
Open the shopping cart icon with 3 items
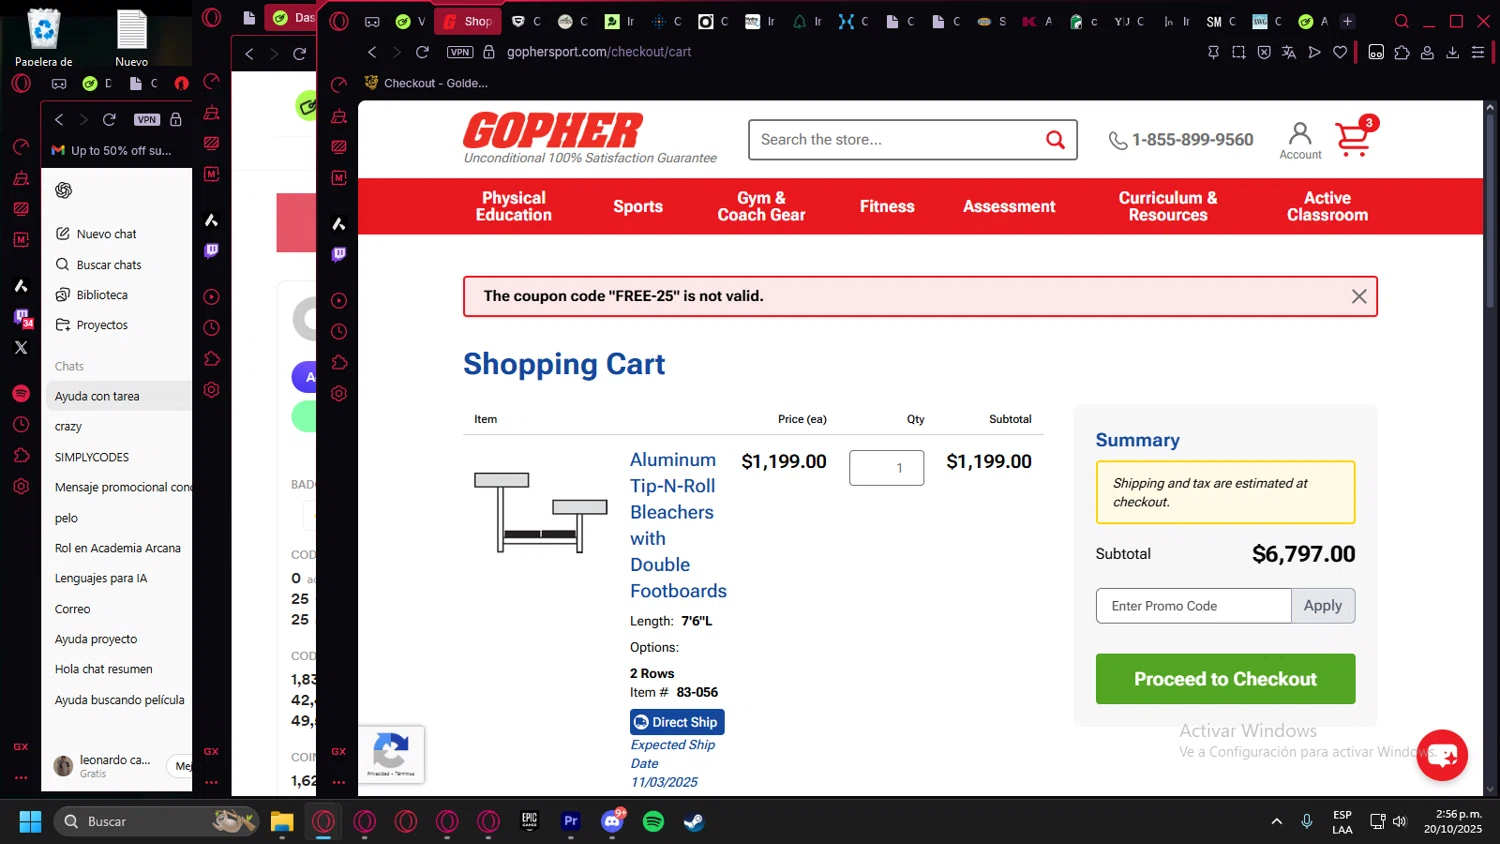tap(1355, 138)
